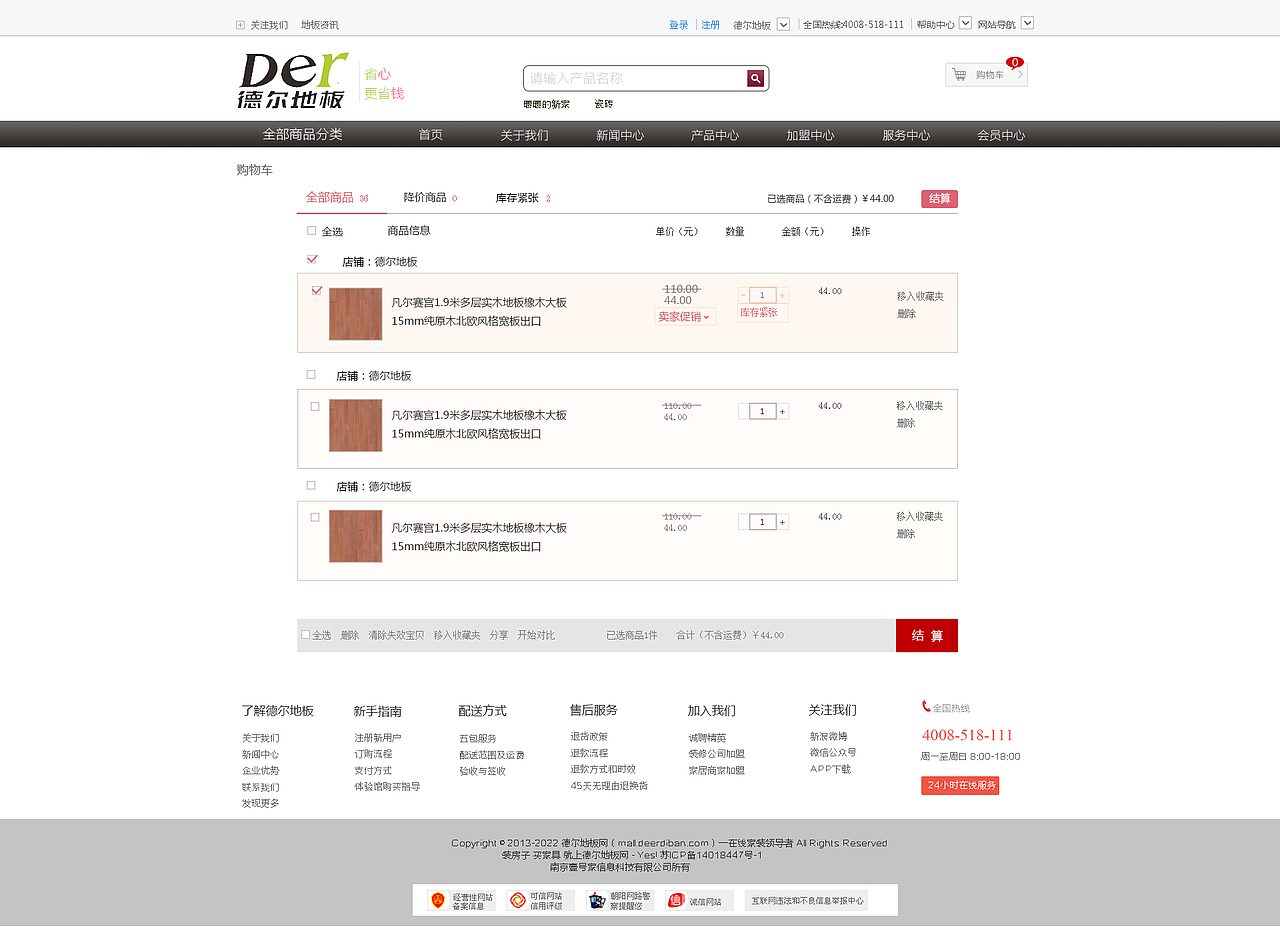Open 加盟中心 in main navigation
This screenshot has width=1280, height=927.
(x=810, y=135)
